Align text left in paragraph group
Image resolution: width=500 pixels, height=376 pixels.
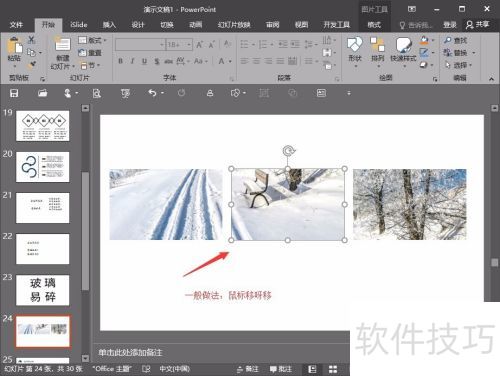point(245,61)
